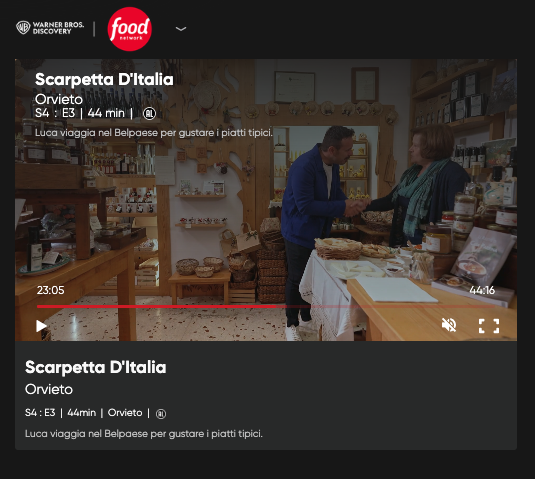Click the AL rating badge below the player
The image size is (535, 479).
point(161,414)
